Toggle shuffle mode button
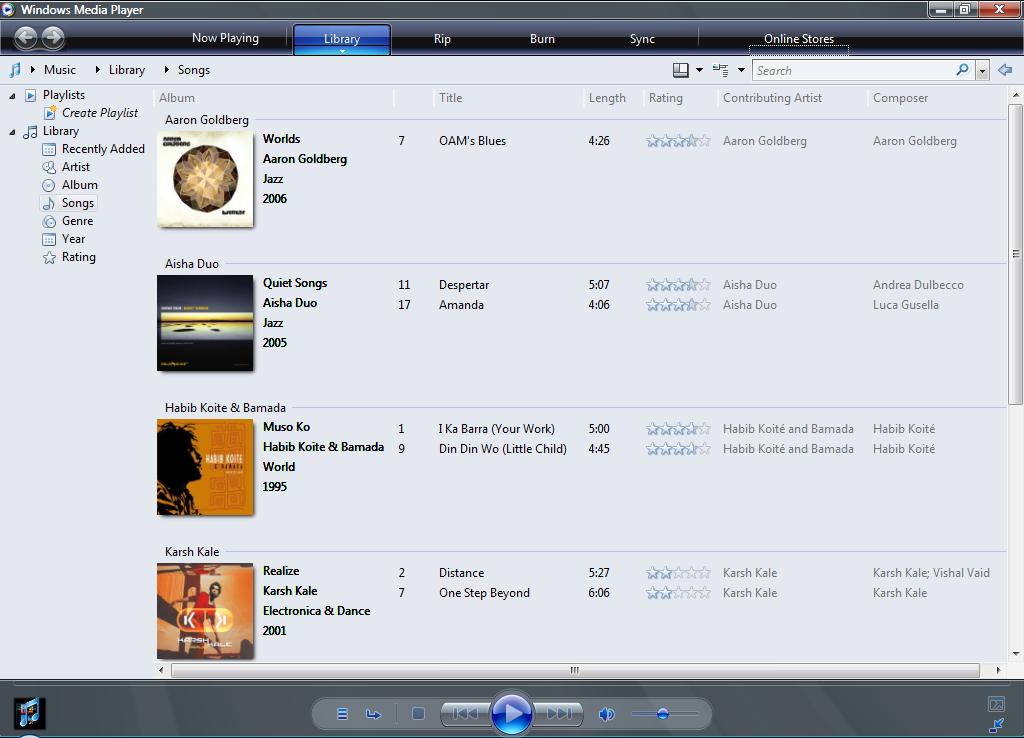Screen dimensions: 1024x738 click(x=342, y=714)
